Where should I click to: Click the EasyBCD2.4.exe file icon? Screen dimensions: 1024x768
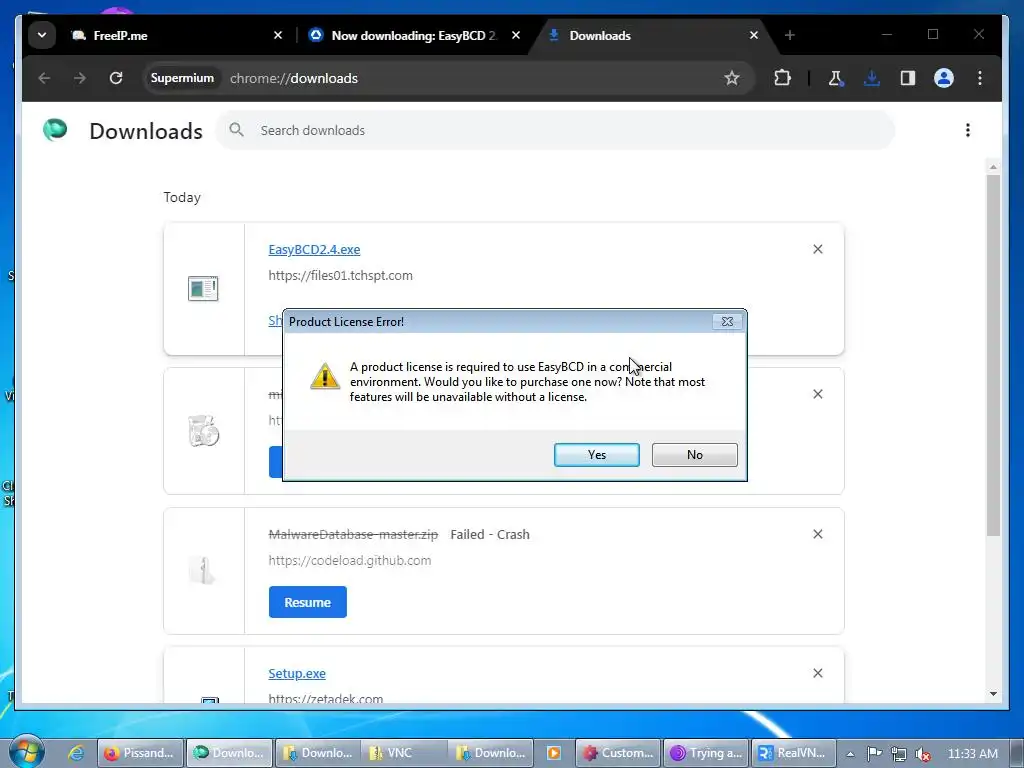point(203,288)
